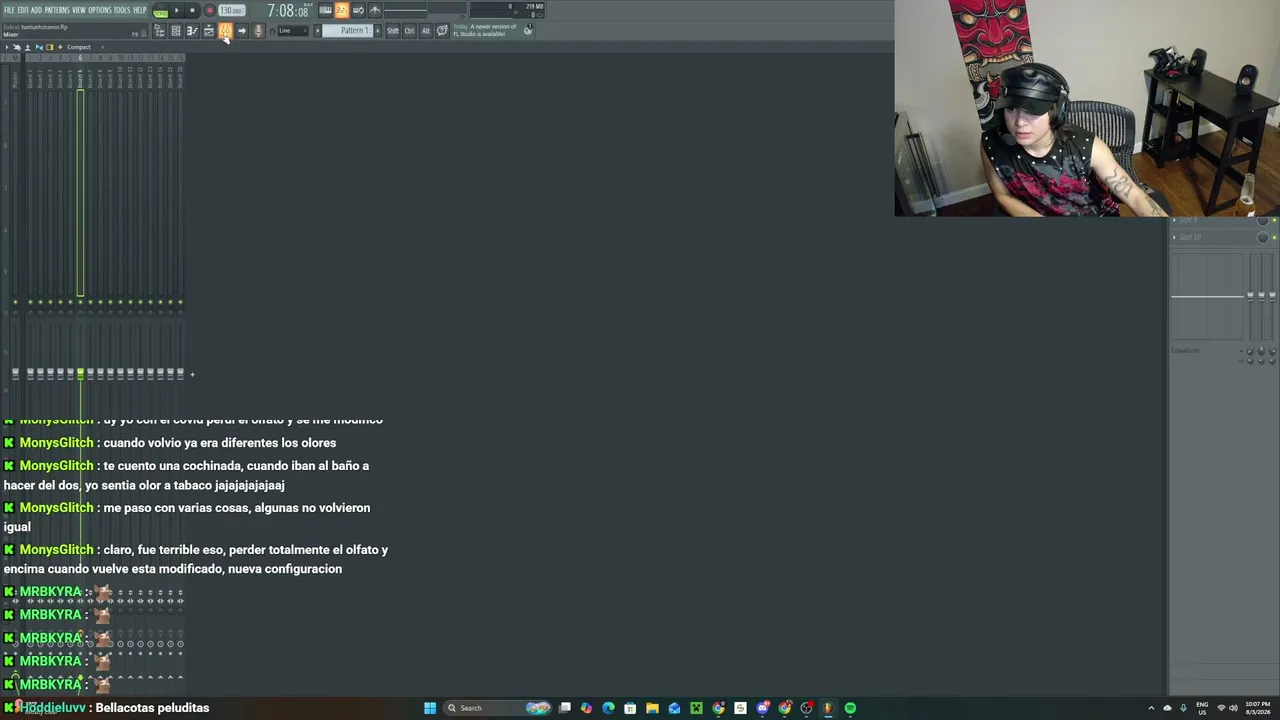Viewport: 1280px width, 720px height.
Task: Open Spotify from taskbar
Action: point(850,708)
